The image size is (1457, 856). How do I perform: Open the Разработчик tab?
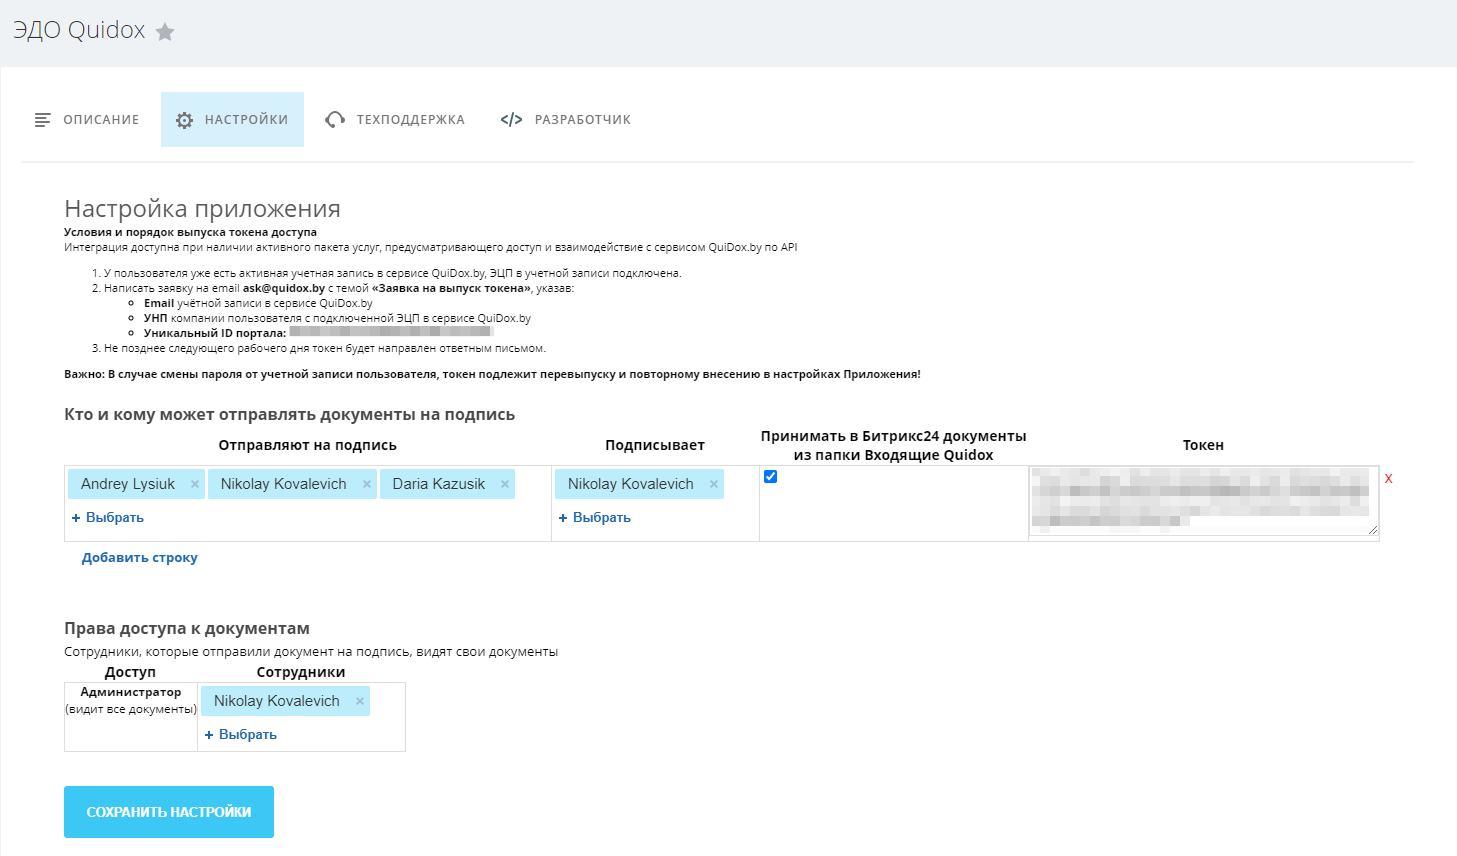582,120
